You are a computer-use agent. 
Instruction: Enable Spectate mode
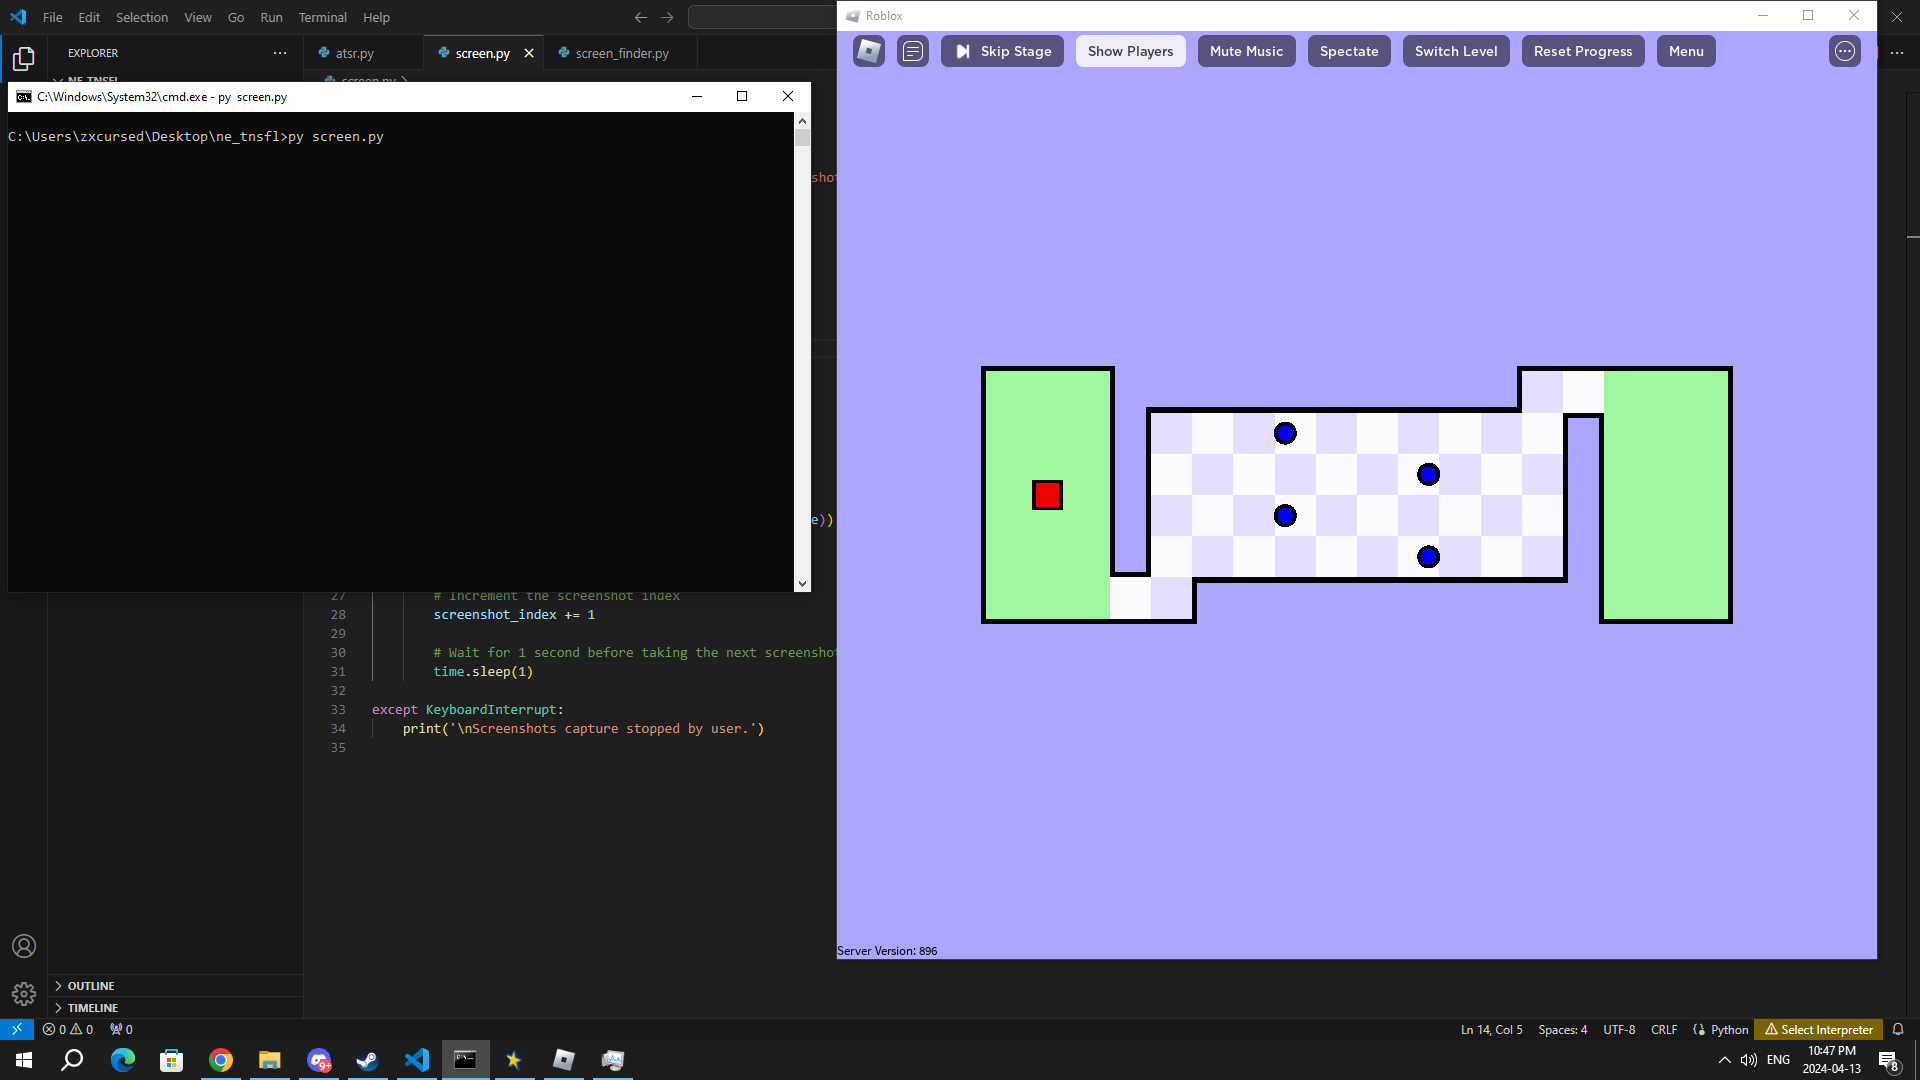pyautogui.click(x=1348, y=51)
